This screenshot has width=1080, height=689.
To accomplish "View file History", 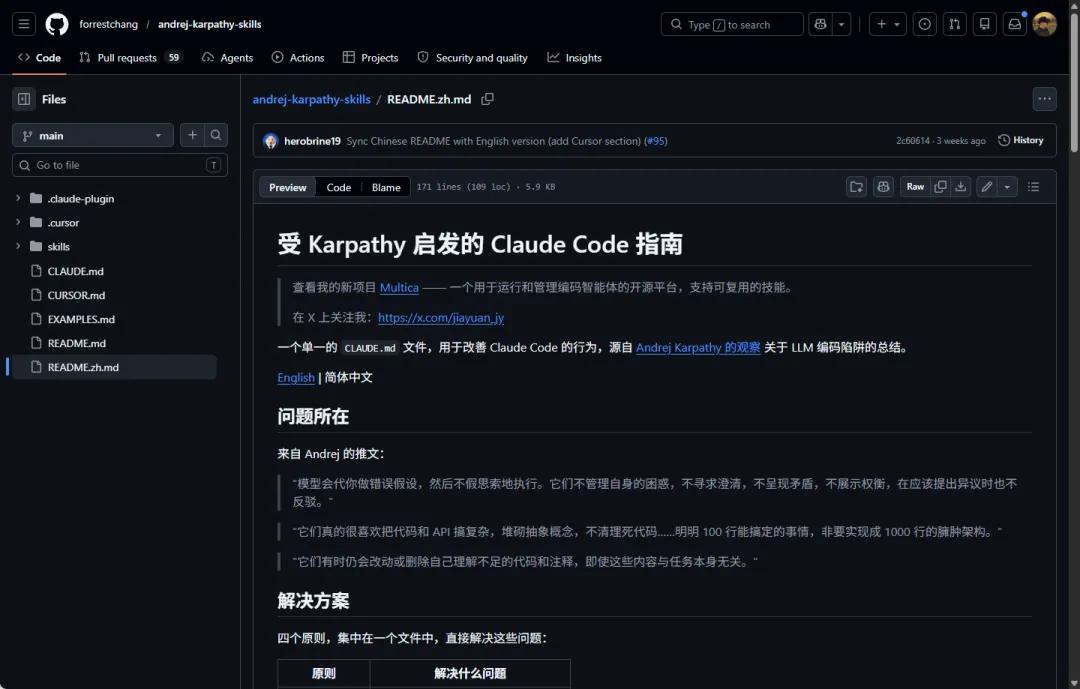I will [1021, 141].
